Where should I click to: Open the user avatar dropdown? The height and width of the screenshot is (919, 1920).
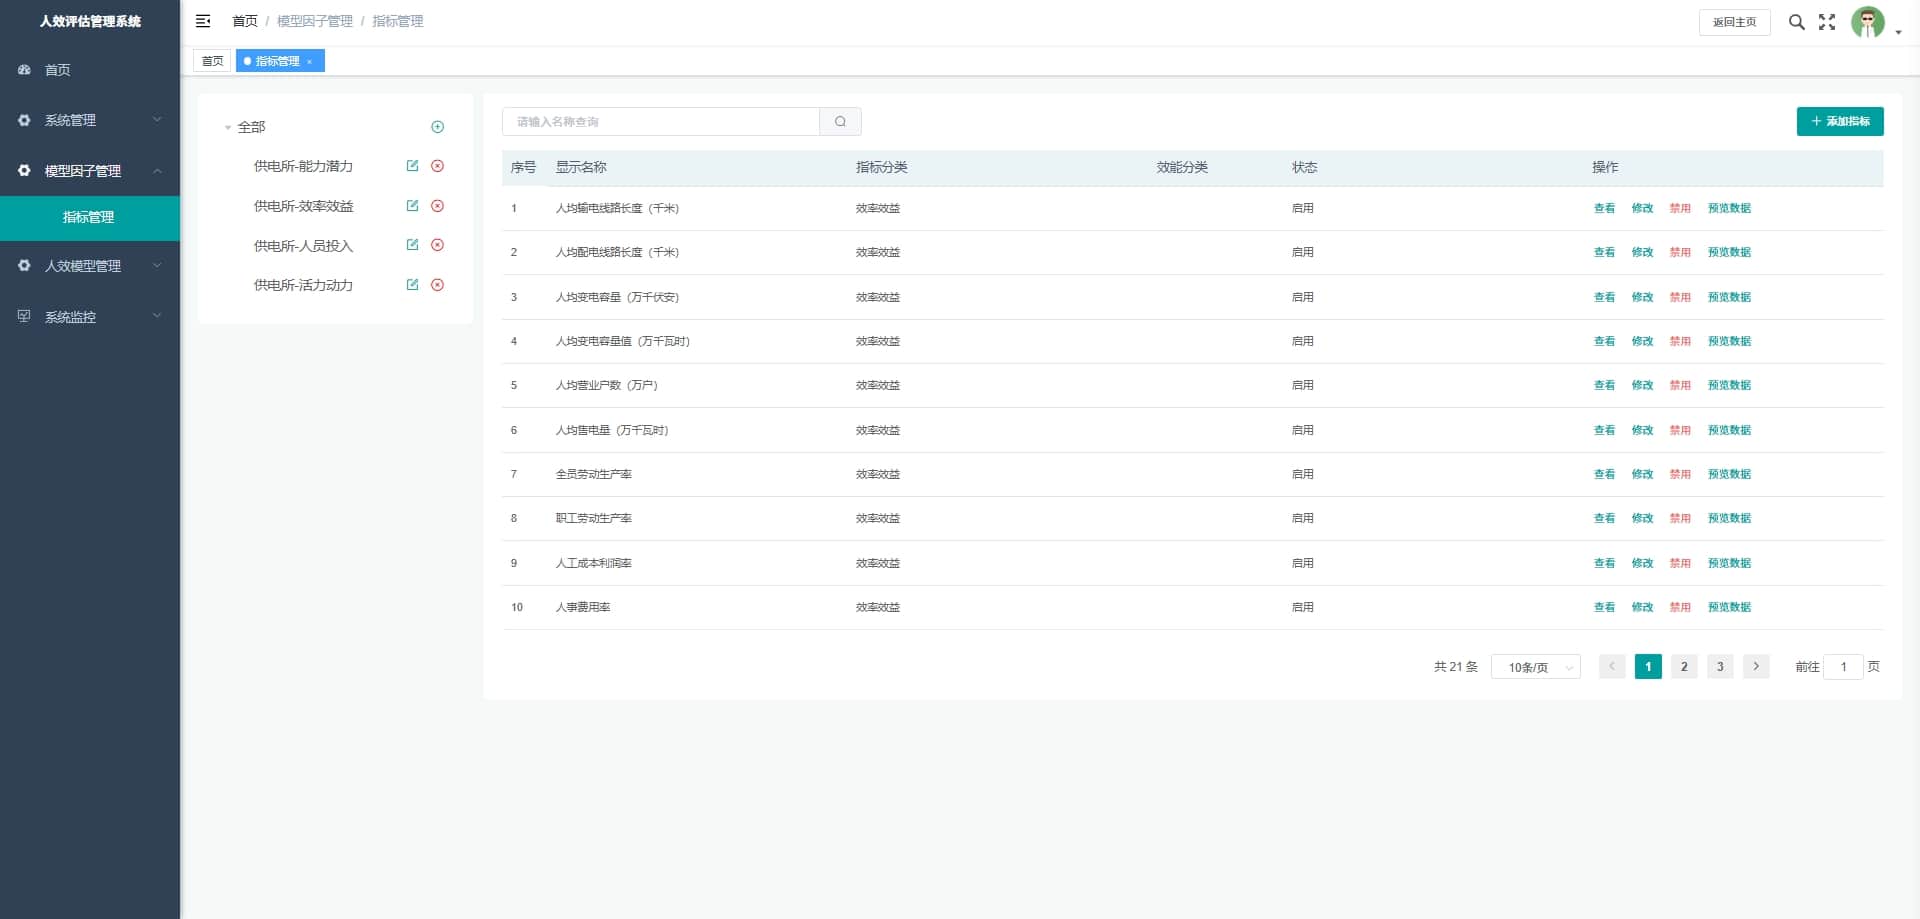(1875, 22)
